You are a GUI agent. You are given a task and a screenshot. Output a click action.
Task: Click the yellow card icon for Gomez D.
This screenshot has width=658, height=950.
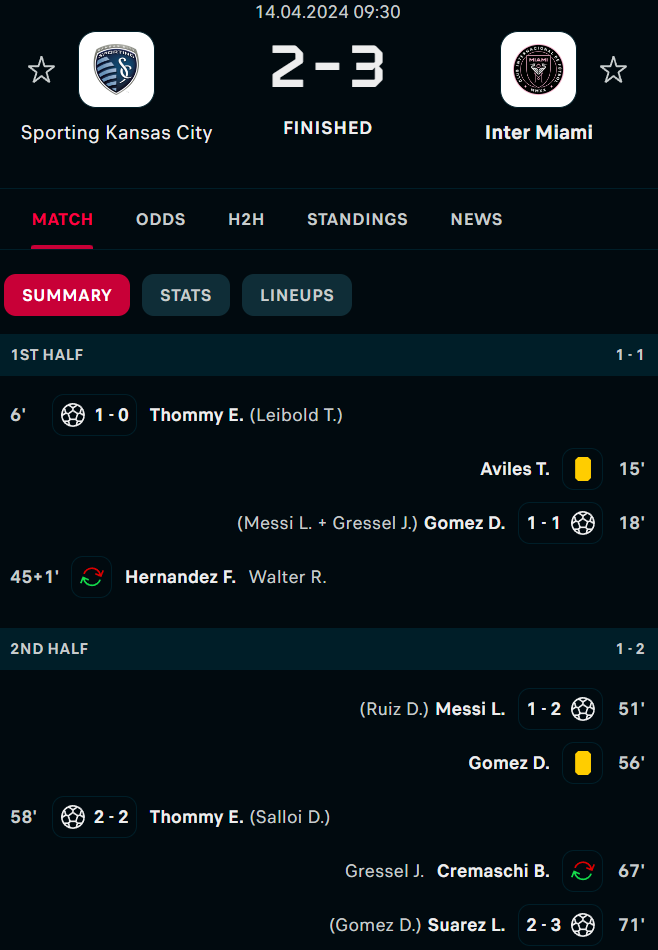(x=582, y=763)
